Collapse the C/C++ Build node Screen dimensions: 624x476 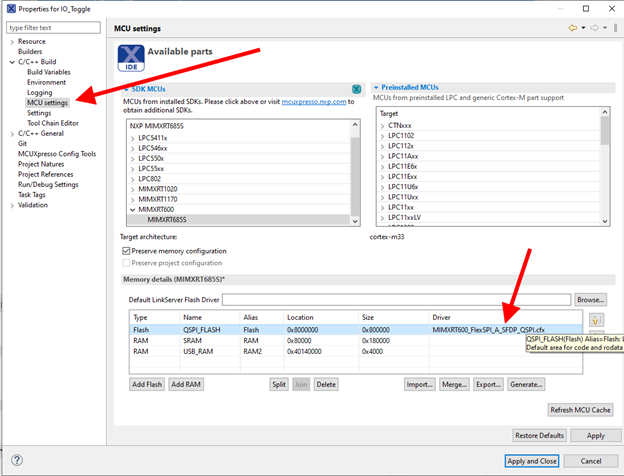12,62
